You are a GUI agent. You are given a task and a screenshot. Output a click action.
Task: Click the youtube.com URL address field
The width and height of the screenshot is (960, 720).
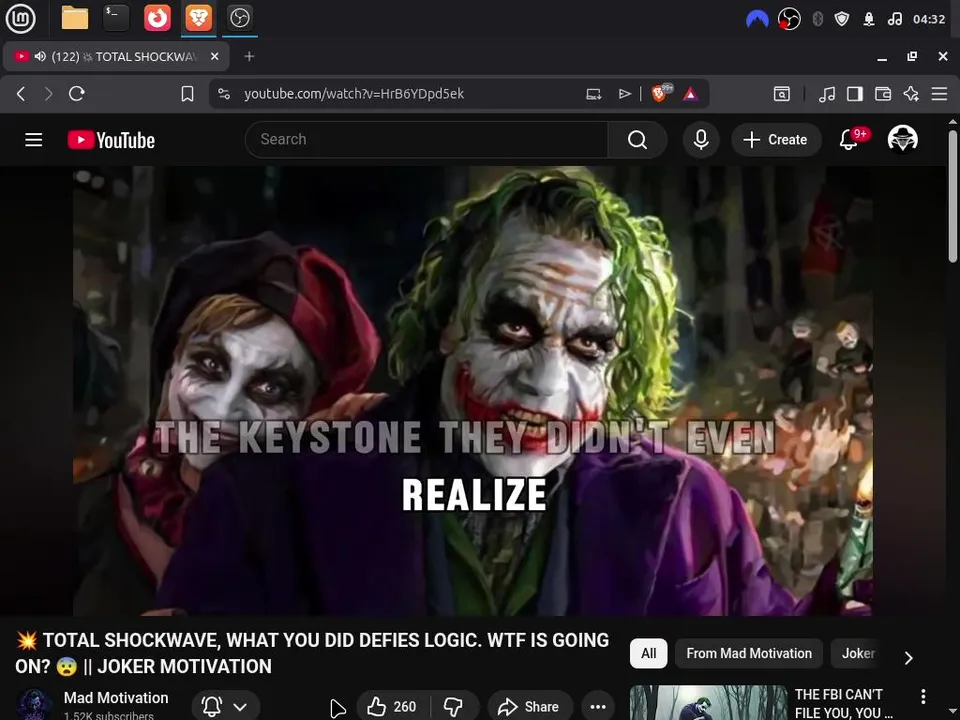point(354,94)
